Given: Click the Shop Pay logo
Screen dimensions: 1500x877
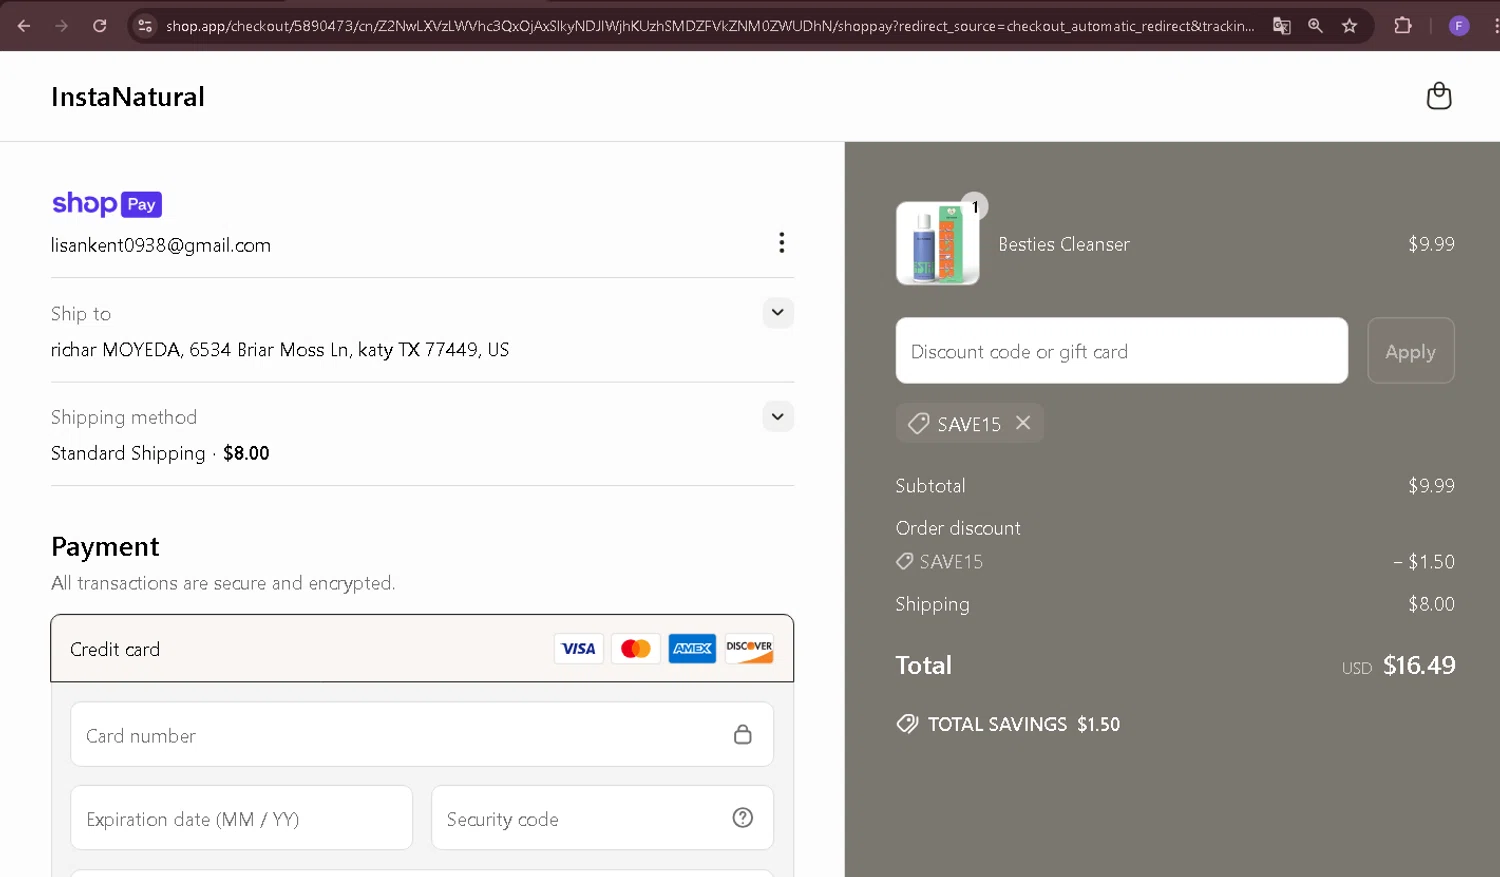Looking at the screenshot, I should (107, 204).
